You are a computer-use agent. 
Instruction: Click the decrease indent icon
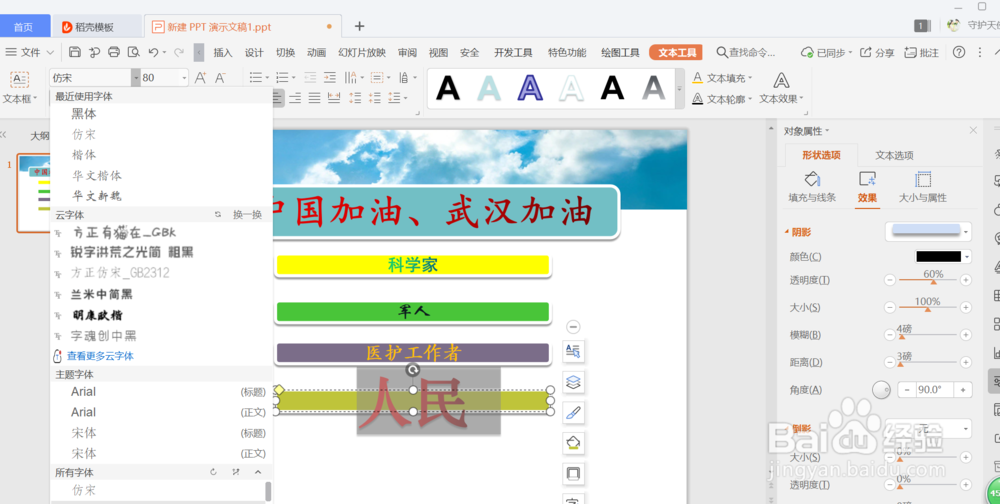[x=310, y=77]
